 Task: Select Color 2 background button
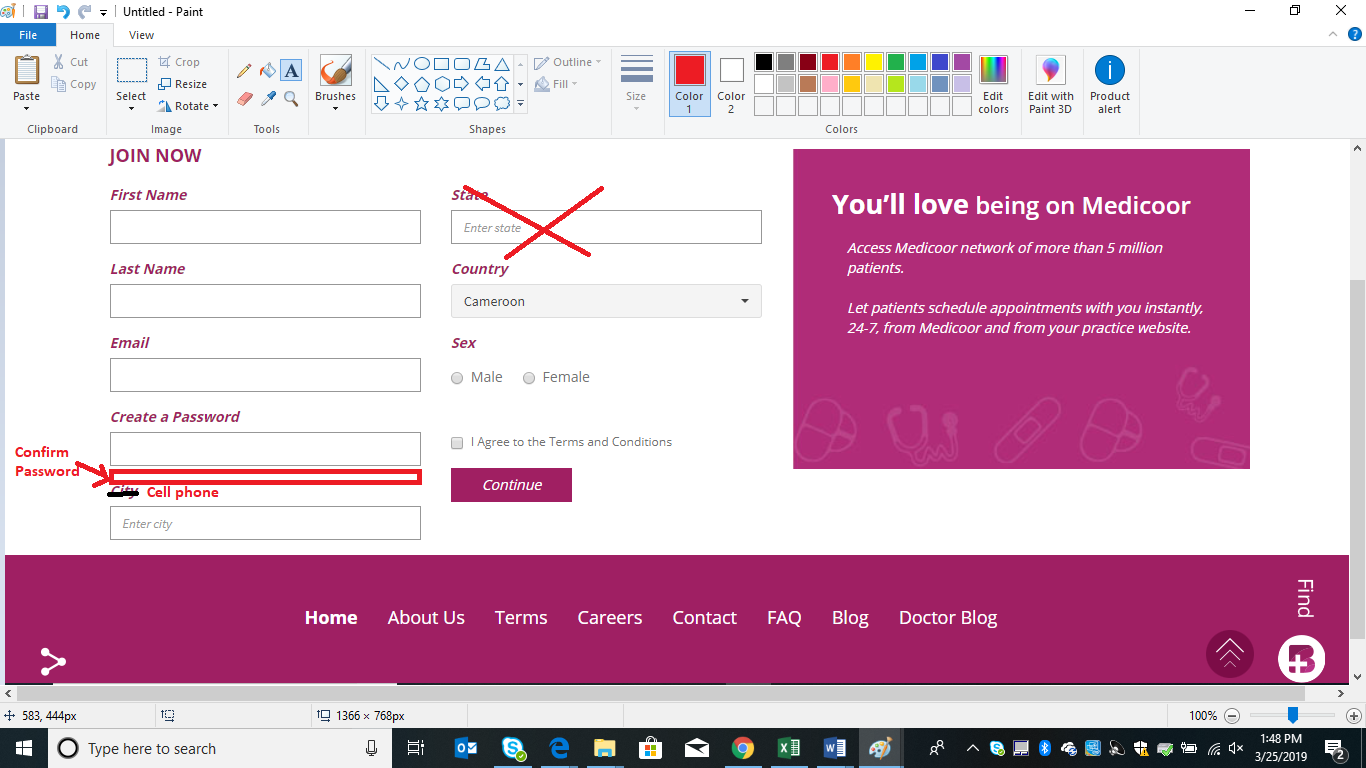(731, 84)
